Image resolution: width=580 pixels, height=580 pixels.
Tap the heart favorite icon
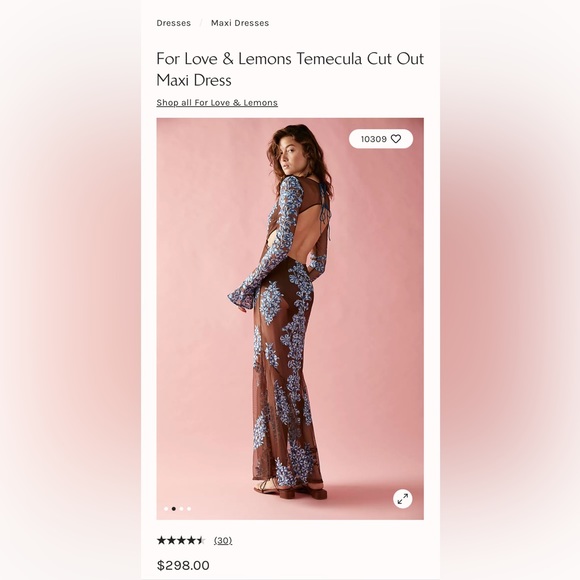pos(396,139)
